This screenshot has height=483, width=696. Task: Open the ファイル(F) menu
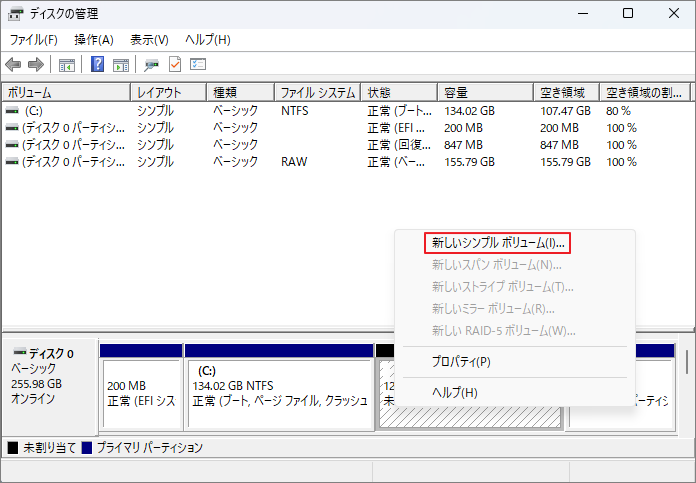coord(34,40)
